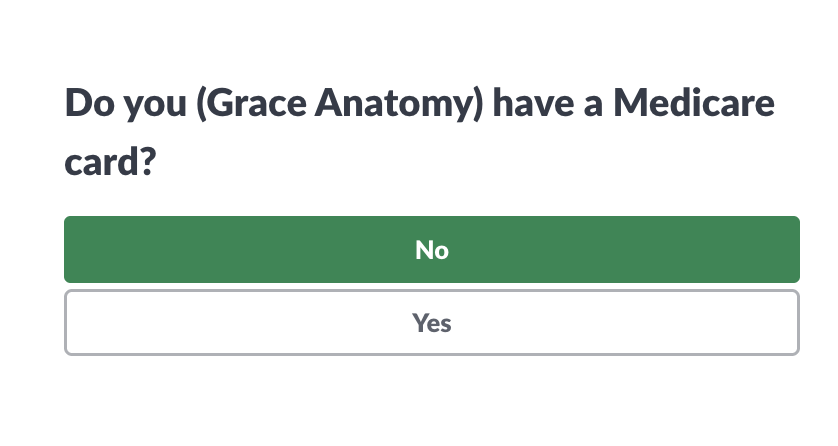838x446 pixels.
Task: Select No for the Medicare card question
Action: pos(431,250)
